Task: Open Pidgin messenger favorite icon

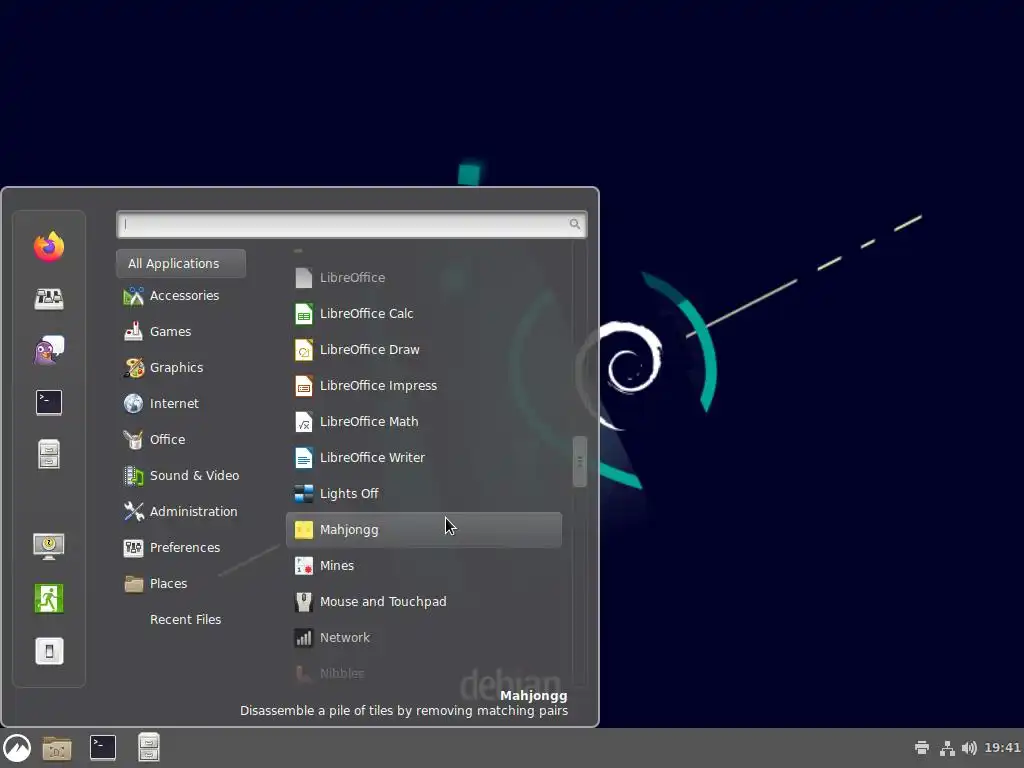Action: click(x=49, y=351)
